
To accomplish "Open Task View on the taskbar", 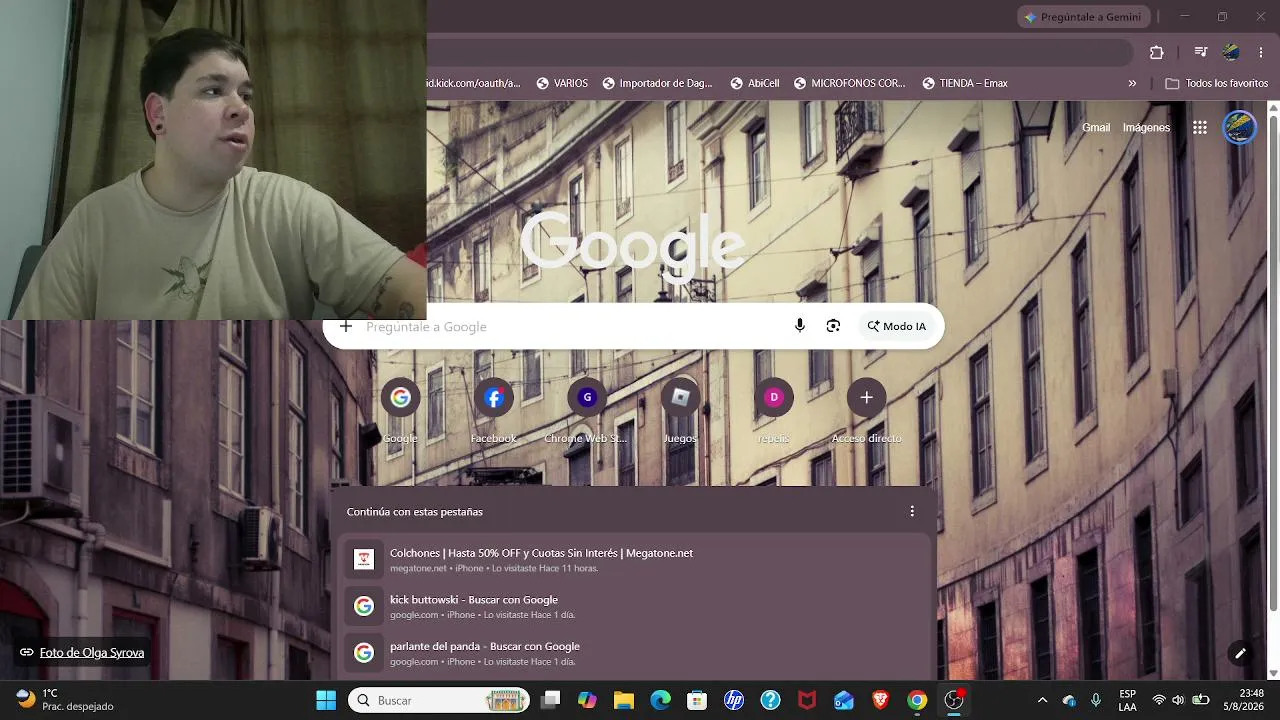I will (x=550, y=700).
